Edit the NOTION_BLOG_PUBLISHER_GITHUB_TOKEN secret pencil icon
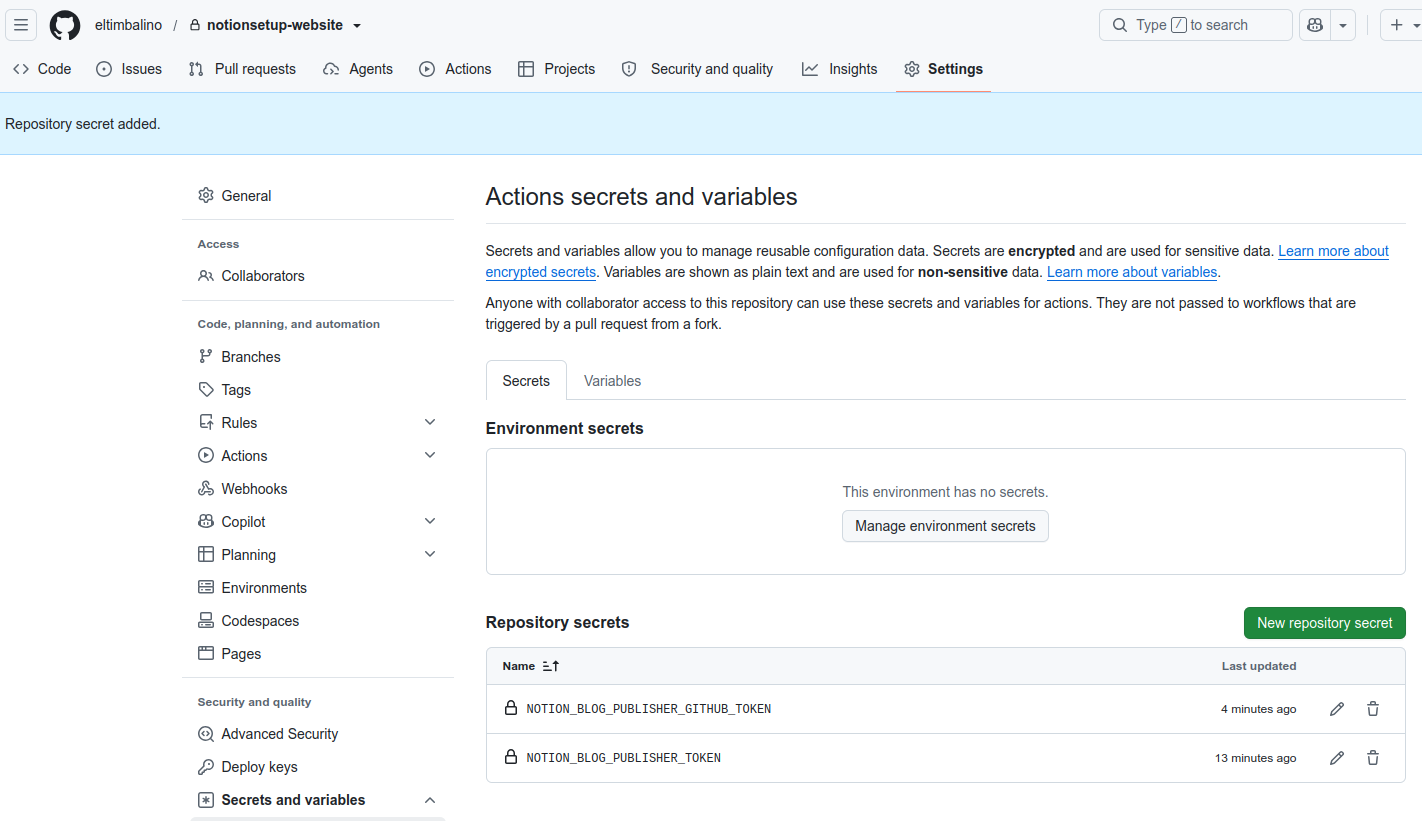Viewport: 1422px width, 821px height. point(1337,709)
